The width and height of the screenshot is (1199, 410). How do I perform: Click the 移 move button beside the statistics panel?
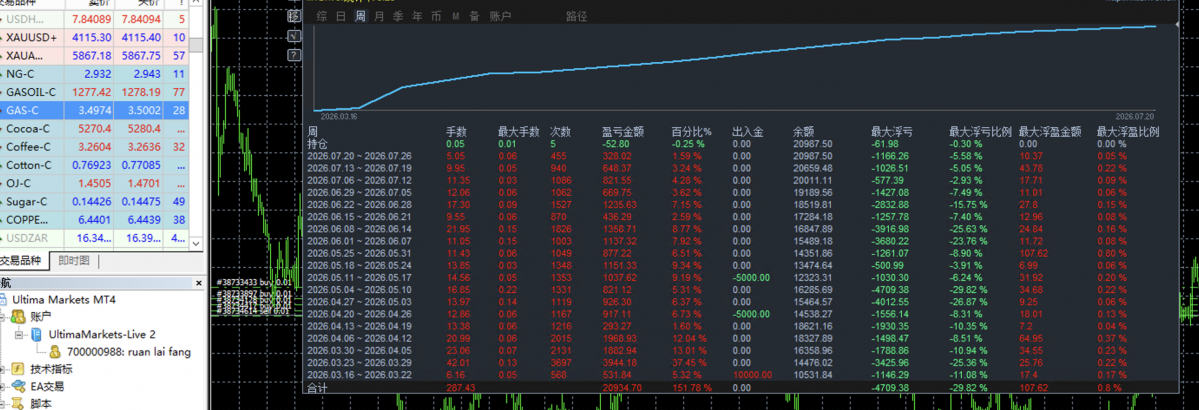click(x=294, y=16)
